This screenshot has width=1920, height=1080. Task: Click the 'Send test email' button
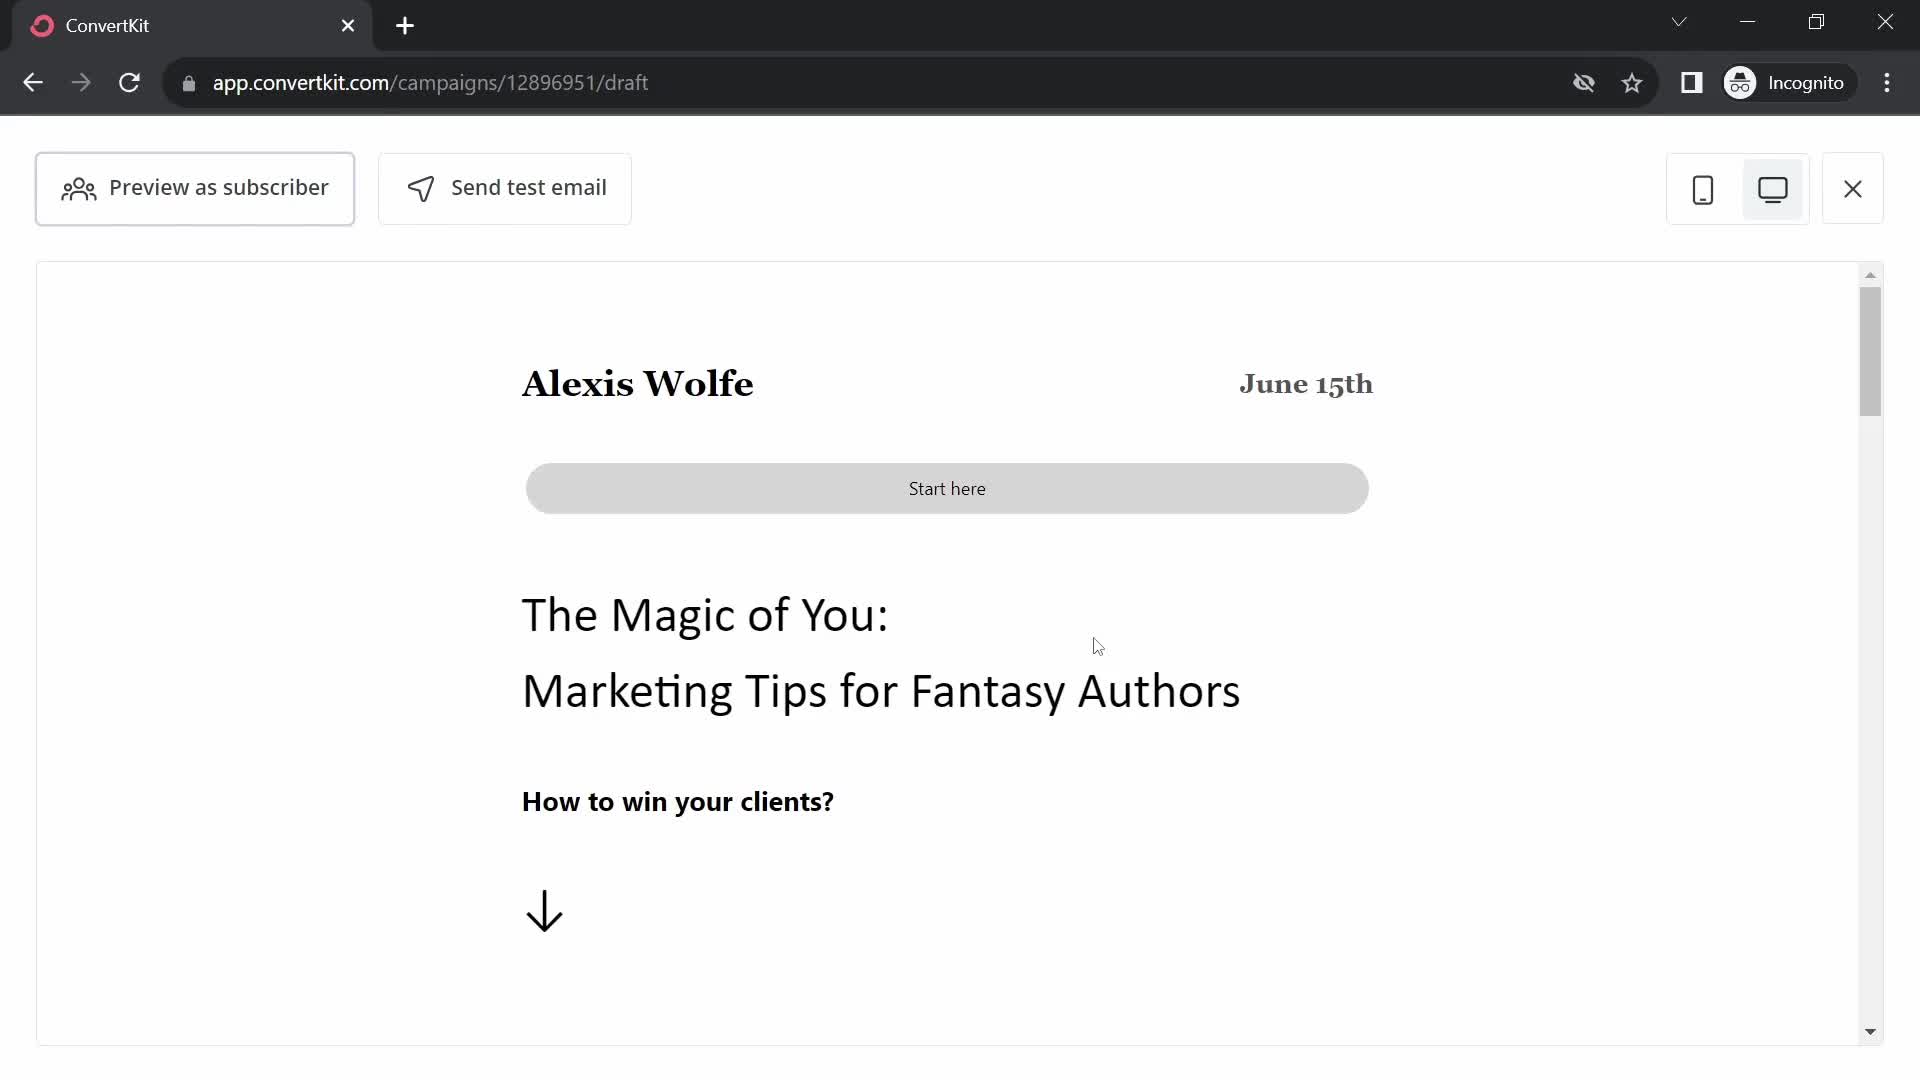pyautogui.click(x=505, y=187)
